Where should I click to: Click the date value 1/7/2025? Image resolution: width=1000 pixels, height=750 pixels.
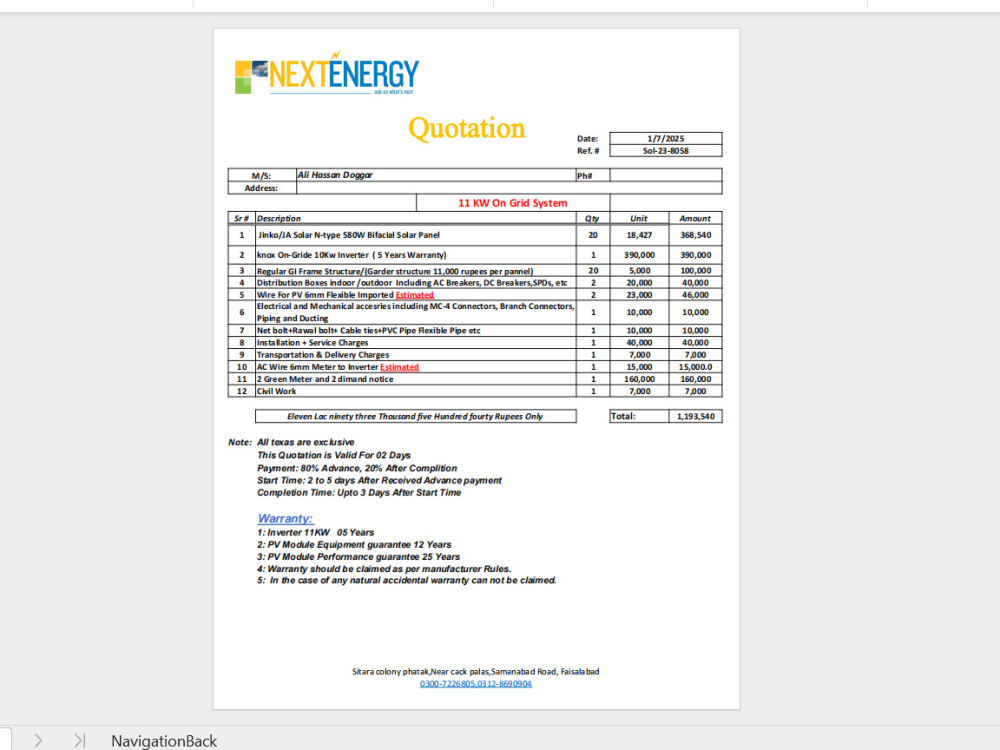tap(665, 138)
